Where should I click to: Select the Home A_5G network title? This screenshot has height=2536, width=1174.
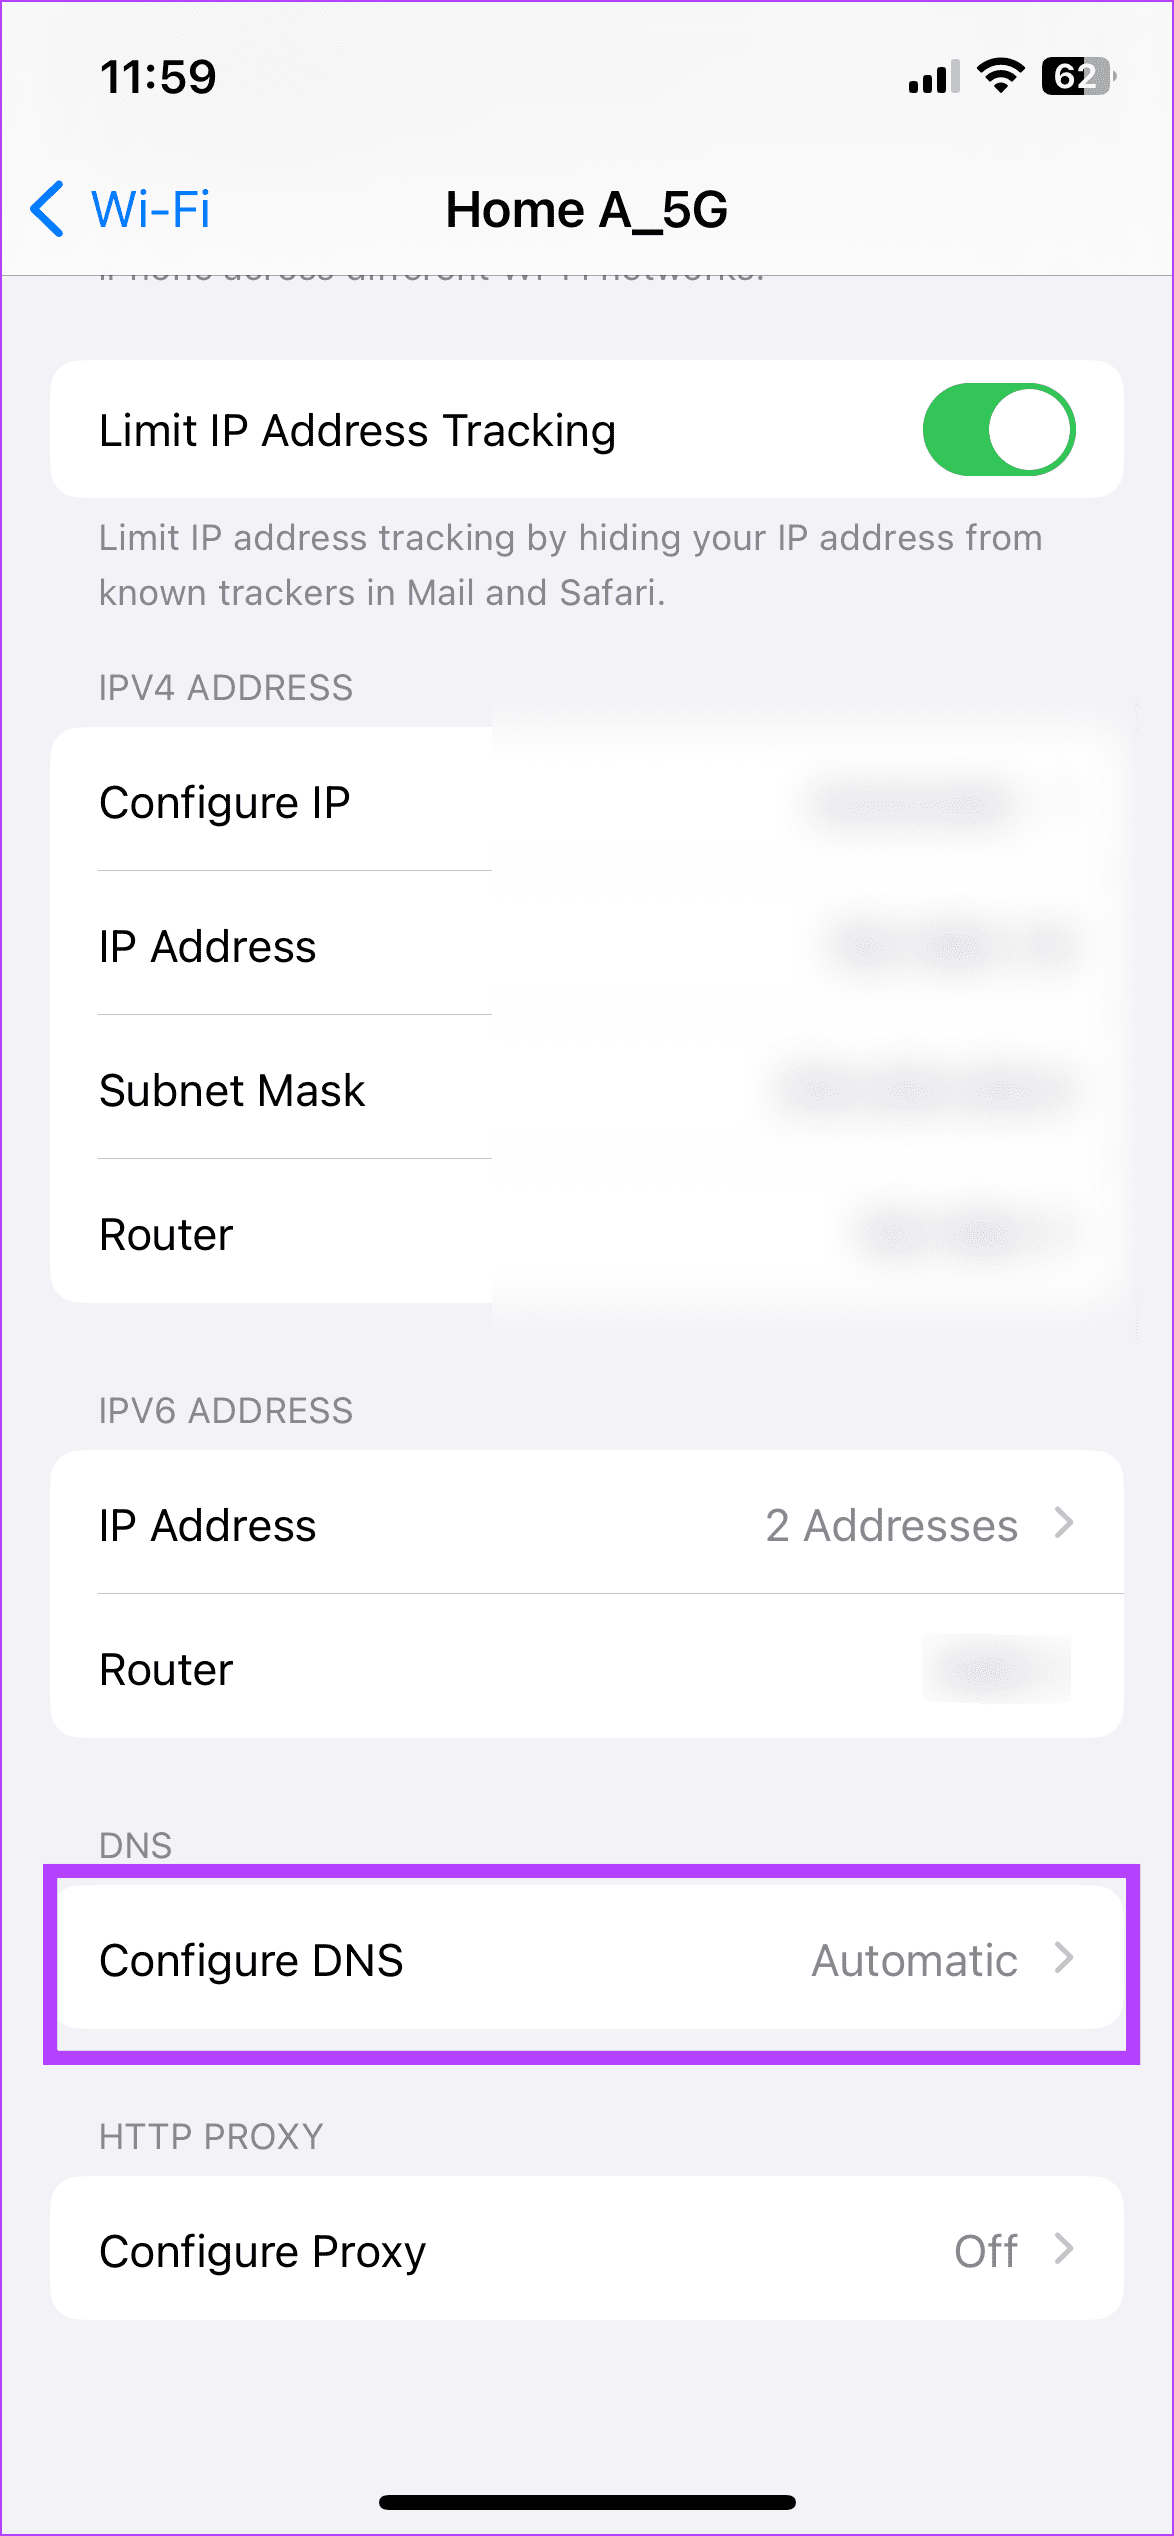[x=586, y=210]
